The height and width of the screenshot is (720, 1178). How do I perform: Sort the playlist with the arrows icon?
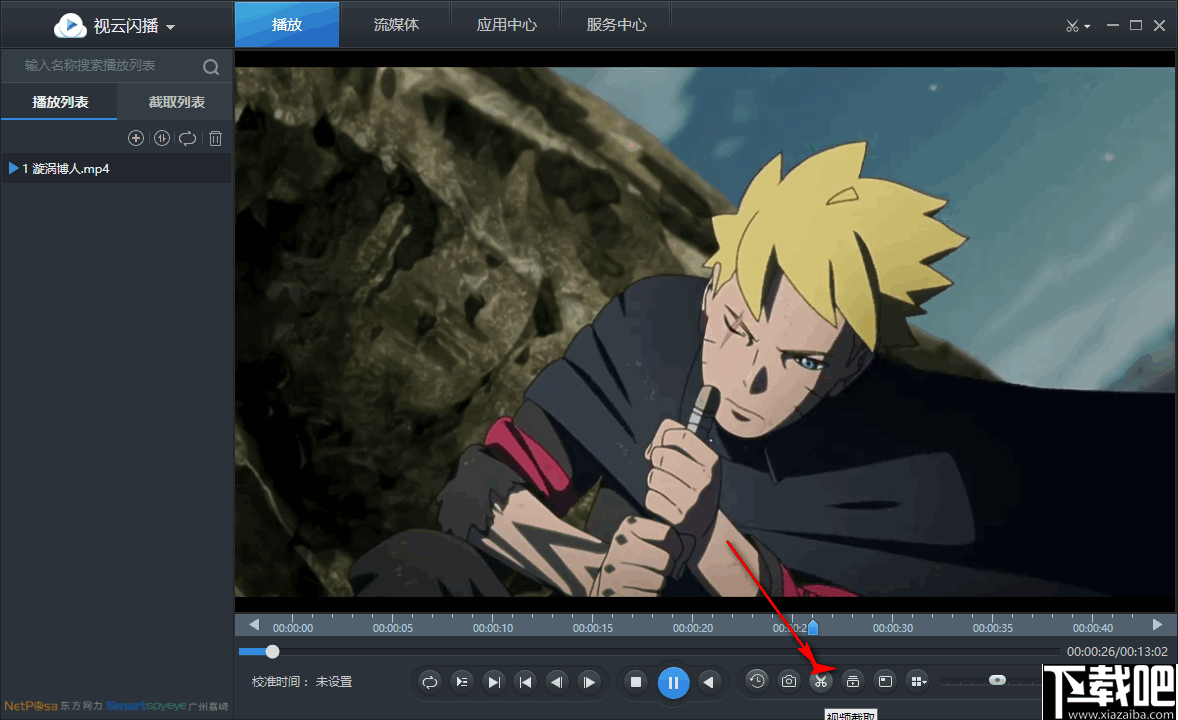pos(162,138)
